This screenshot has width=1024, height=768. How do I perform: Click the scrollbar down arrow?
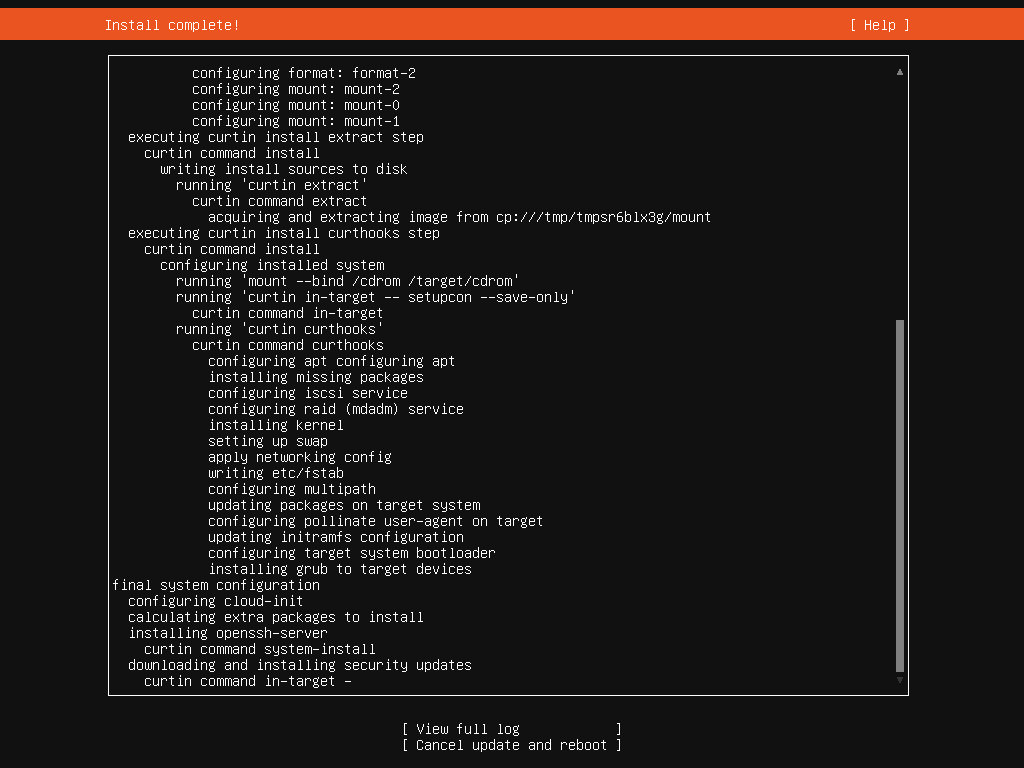point(900,680)
